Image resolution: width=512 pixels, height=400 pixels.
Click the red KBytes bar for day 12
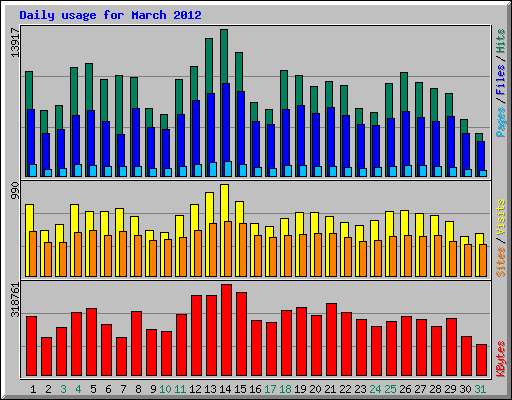tap(196, 335)
